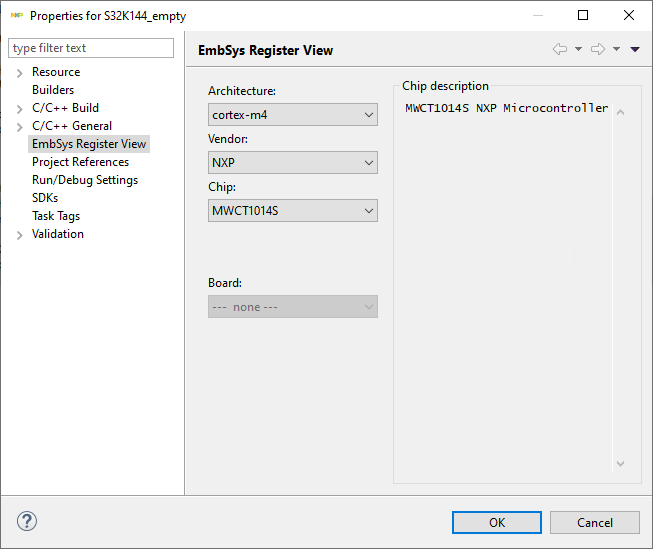The height and width of the screenshot is (549, 653).
Task: Select Project References in the tree
Action: 80,162
